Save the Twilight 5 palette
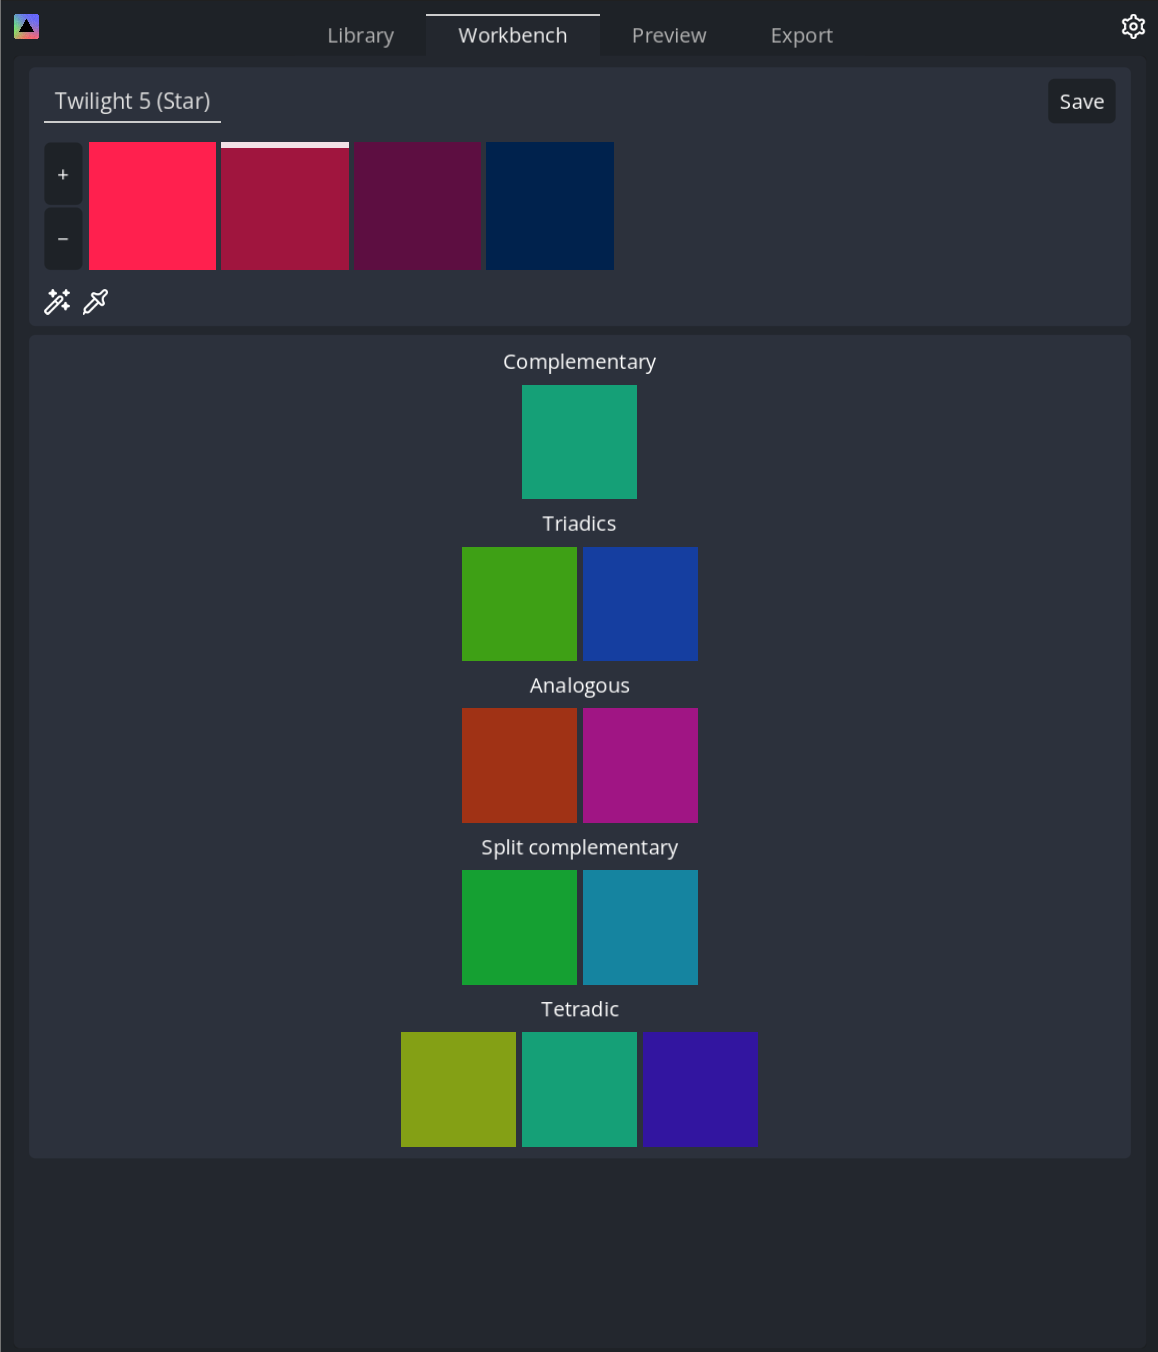 1081,100
